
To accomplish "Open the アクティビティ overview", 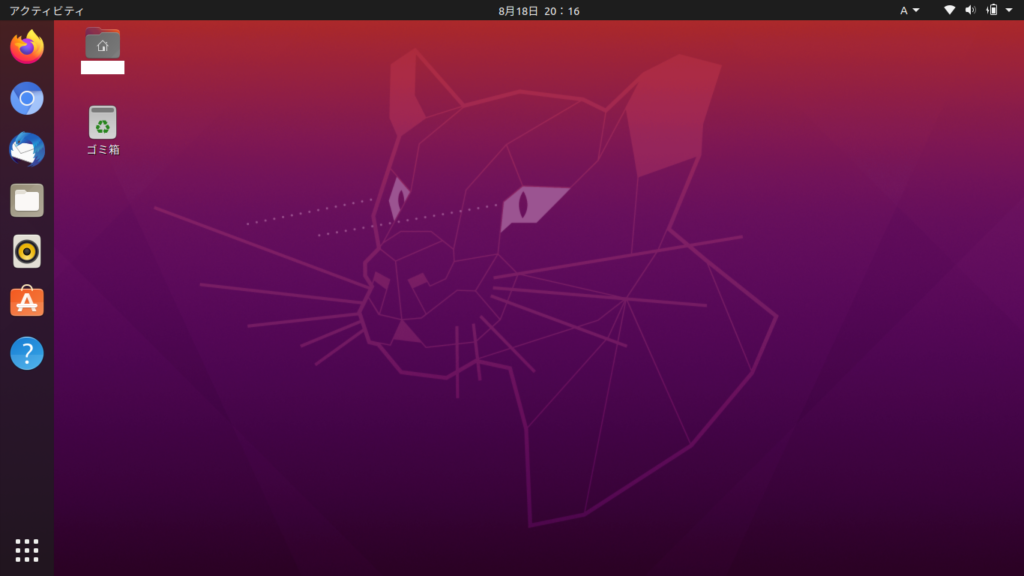I will pos(46,10).
